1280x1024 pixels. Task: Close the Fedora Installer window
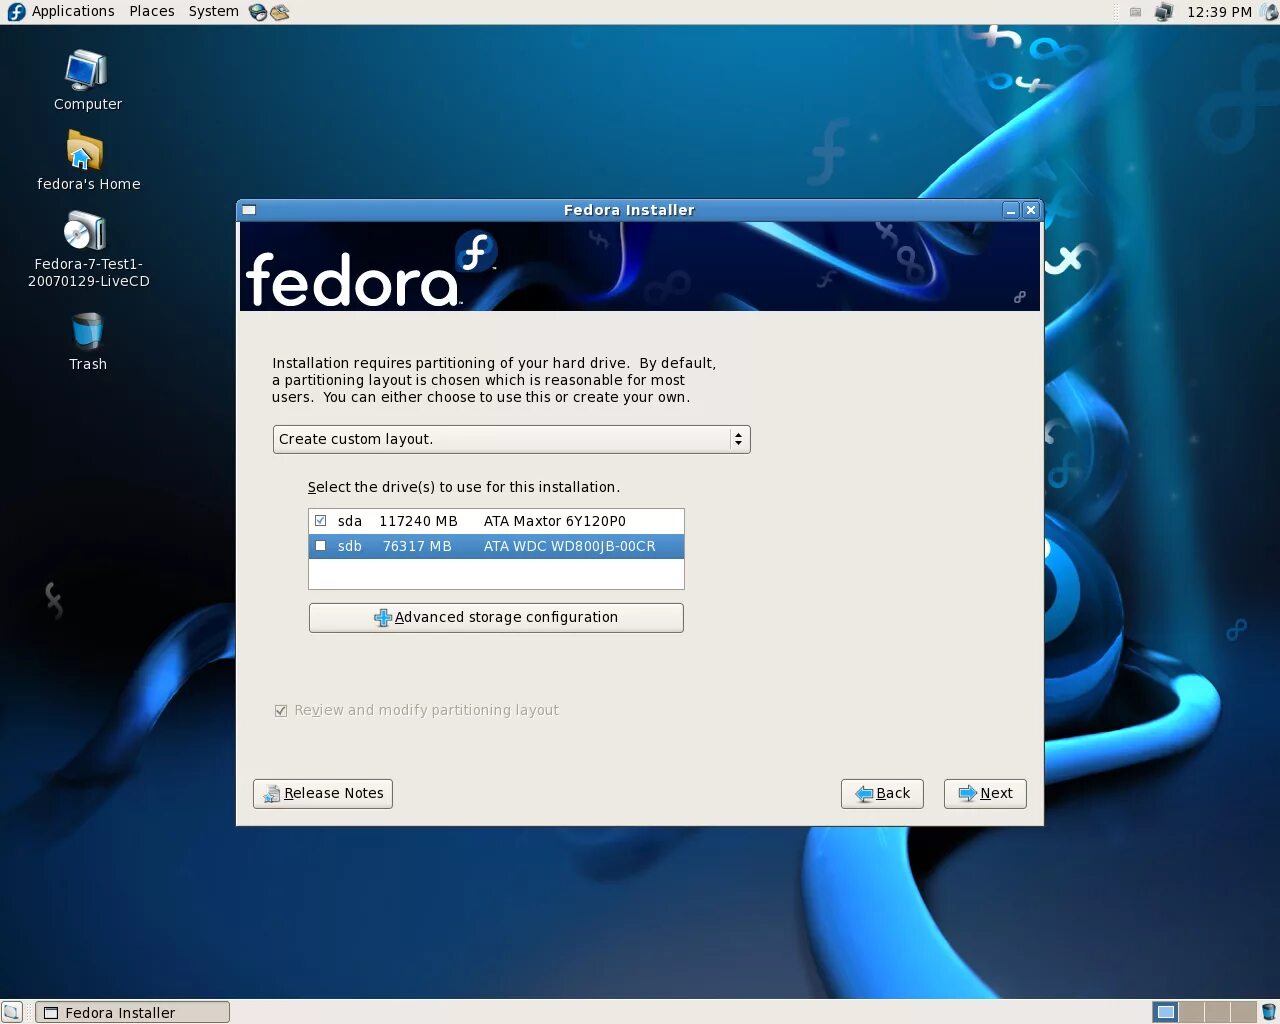pyautogui.click(x=1030, y=210)
